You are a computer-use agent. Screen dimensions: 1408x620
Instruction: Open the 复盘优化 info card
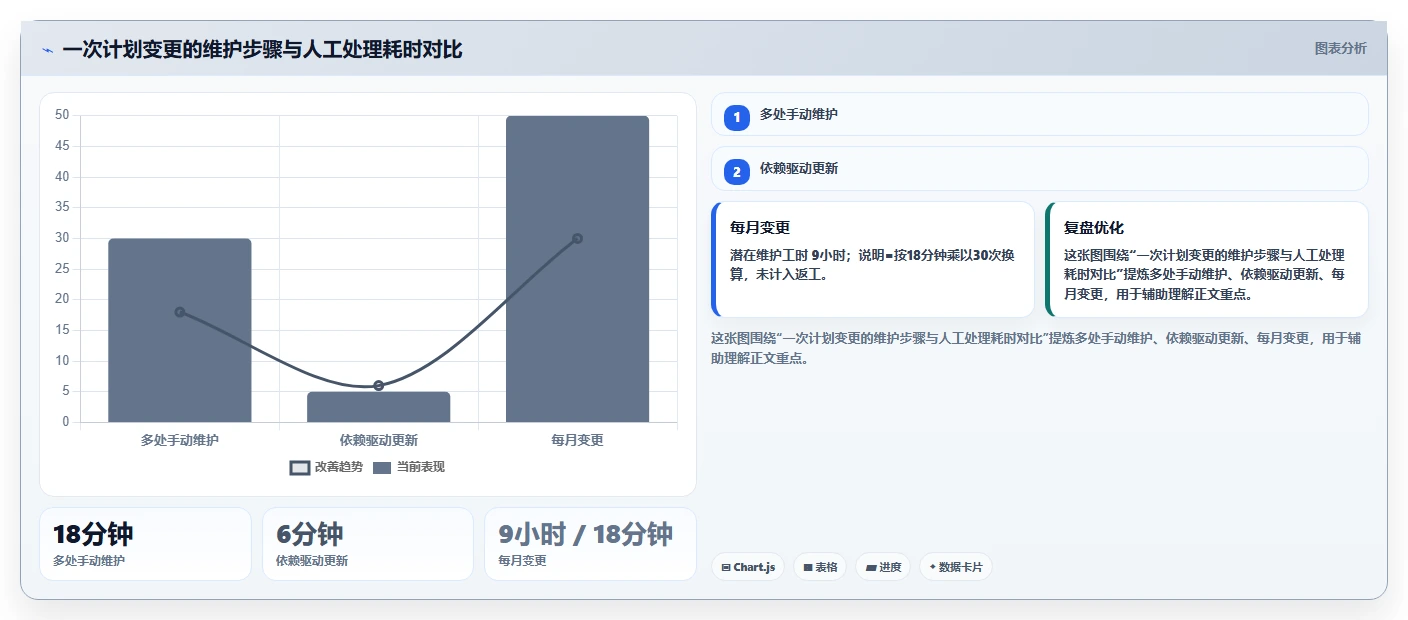(1206, 259)
